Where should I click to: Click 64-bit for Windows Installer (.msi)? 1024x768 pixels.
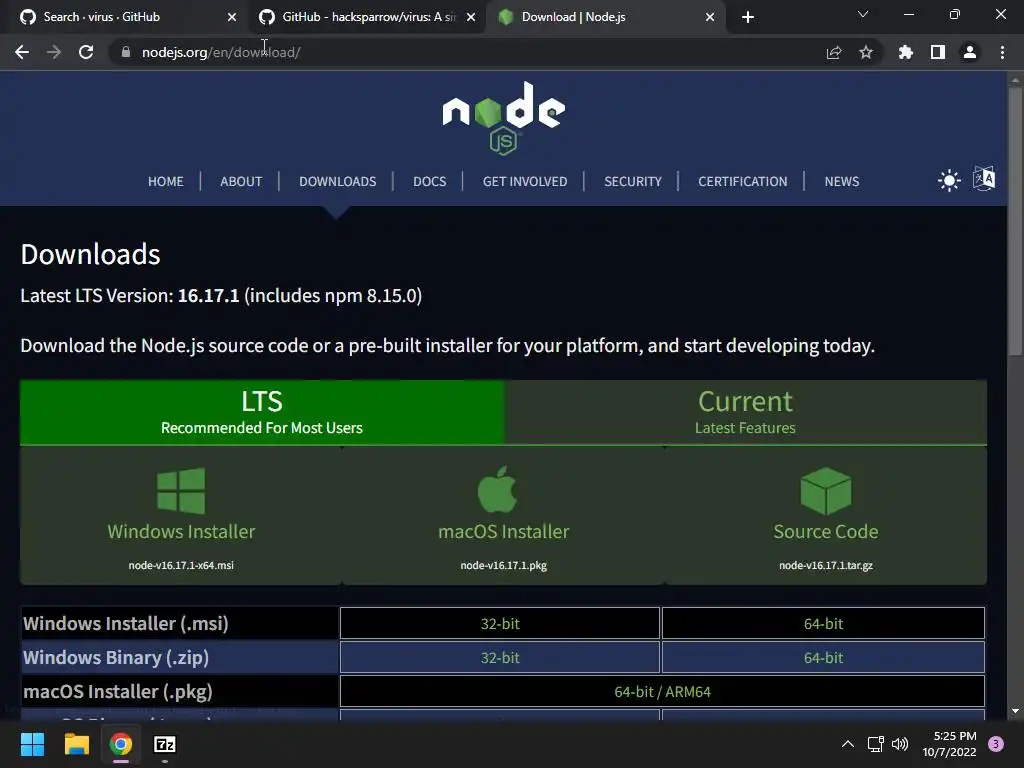pos(824,624)
